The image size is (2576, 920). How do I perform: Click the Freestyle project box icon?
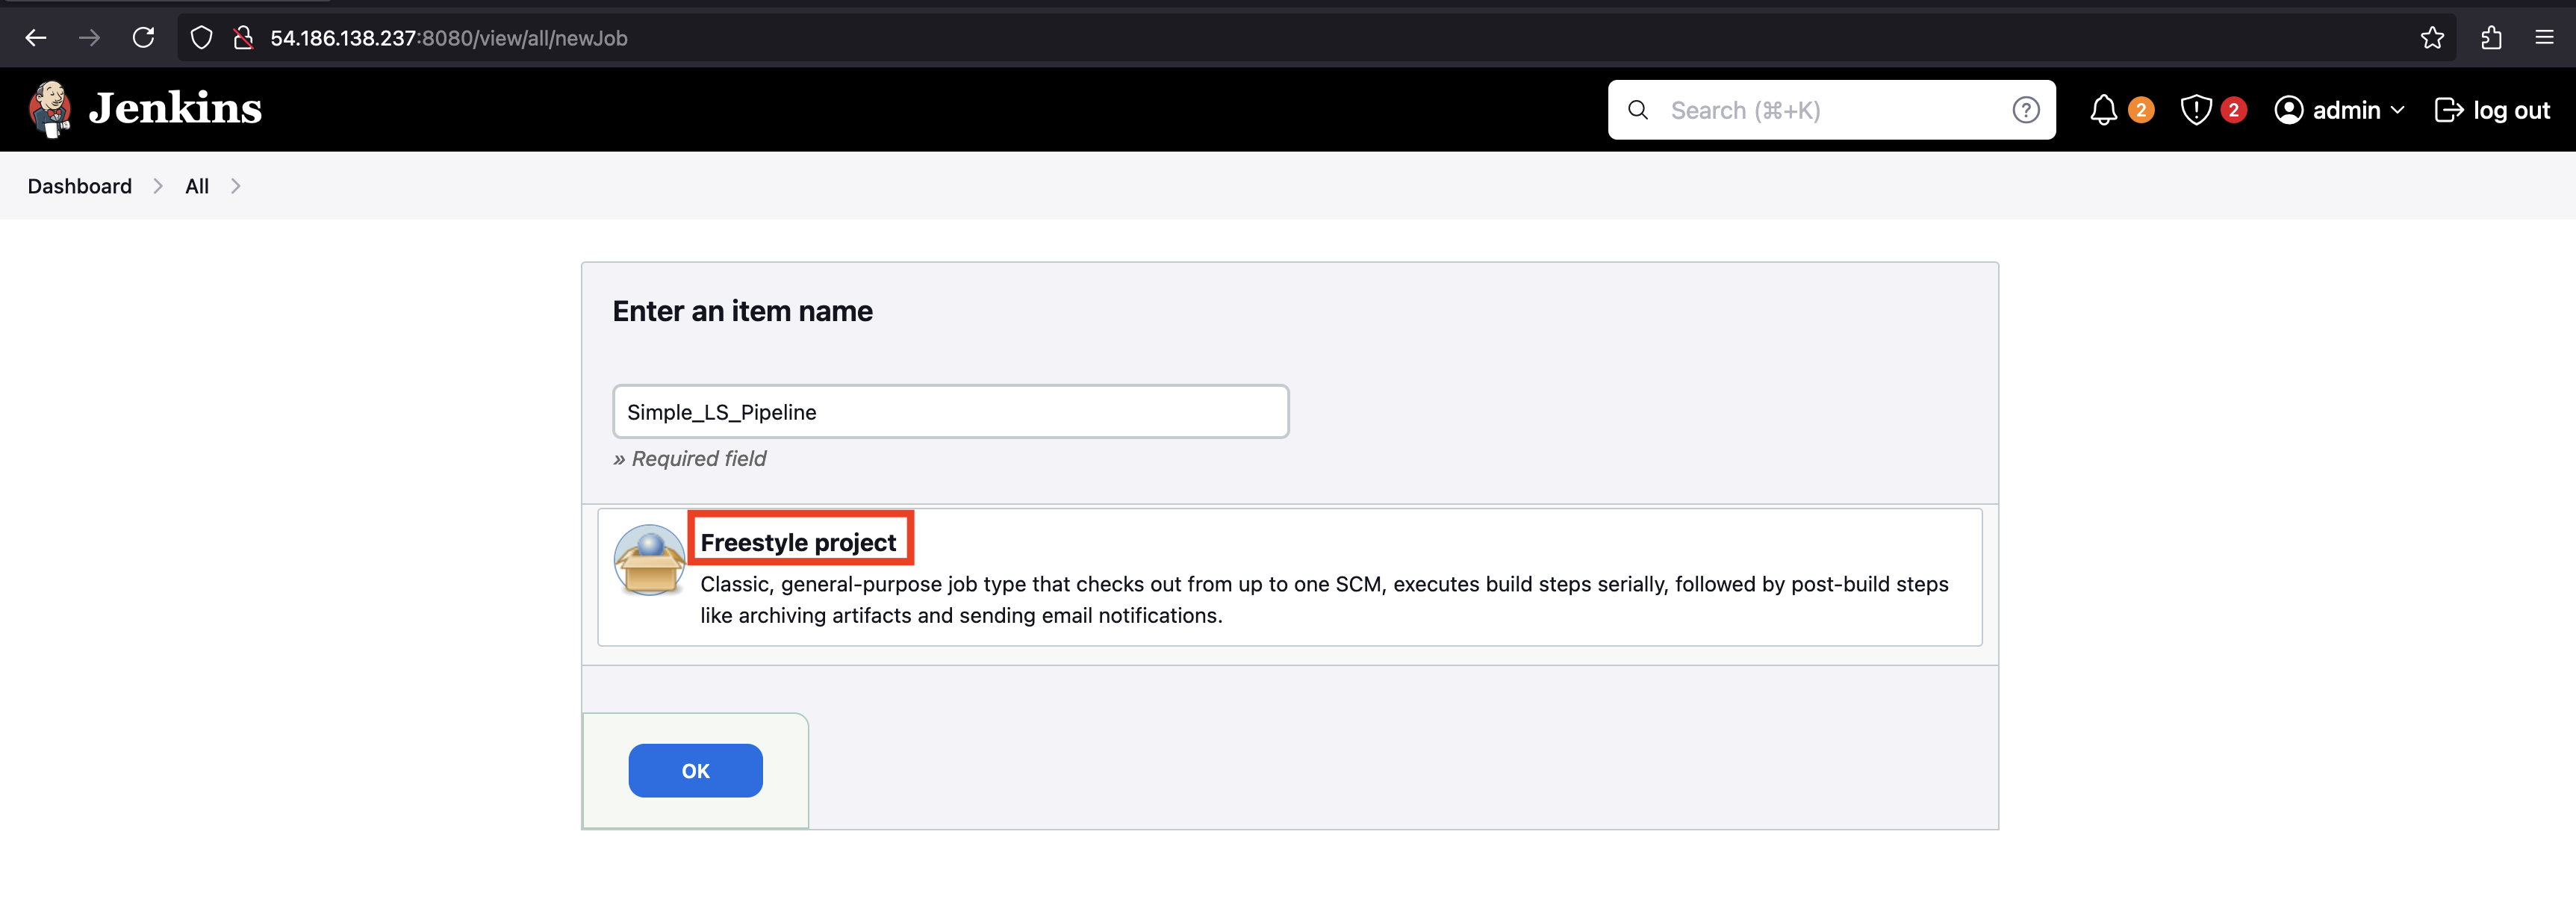coord(649,560)
